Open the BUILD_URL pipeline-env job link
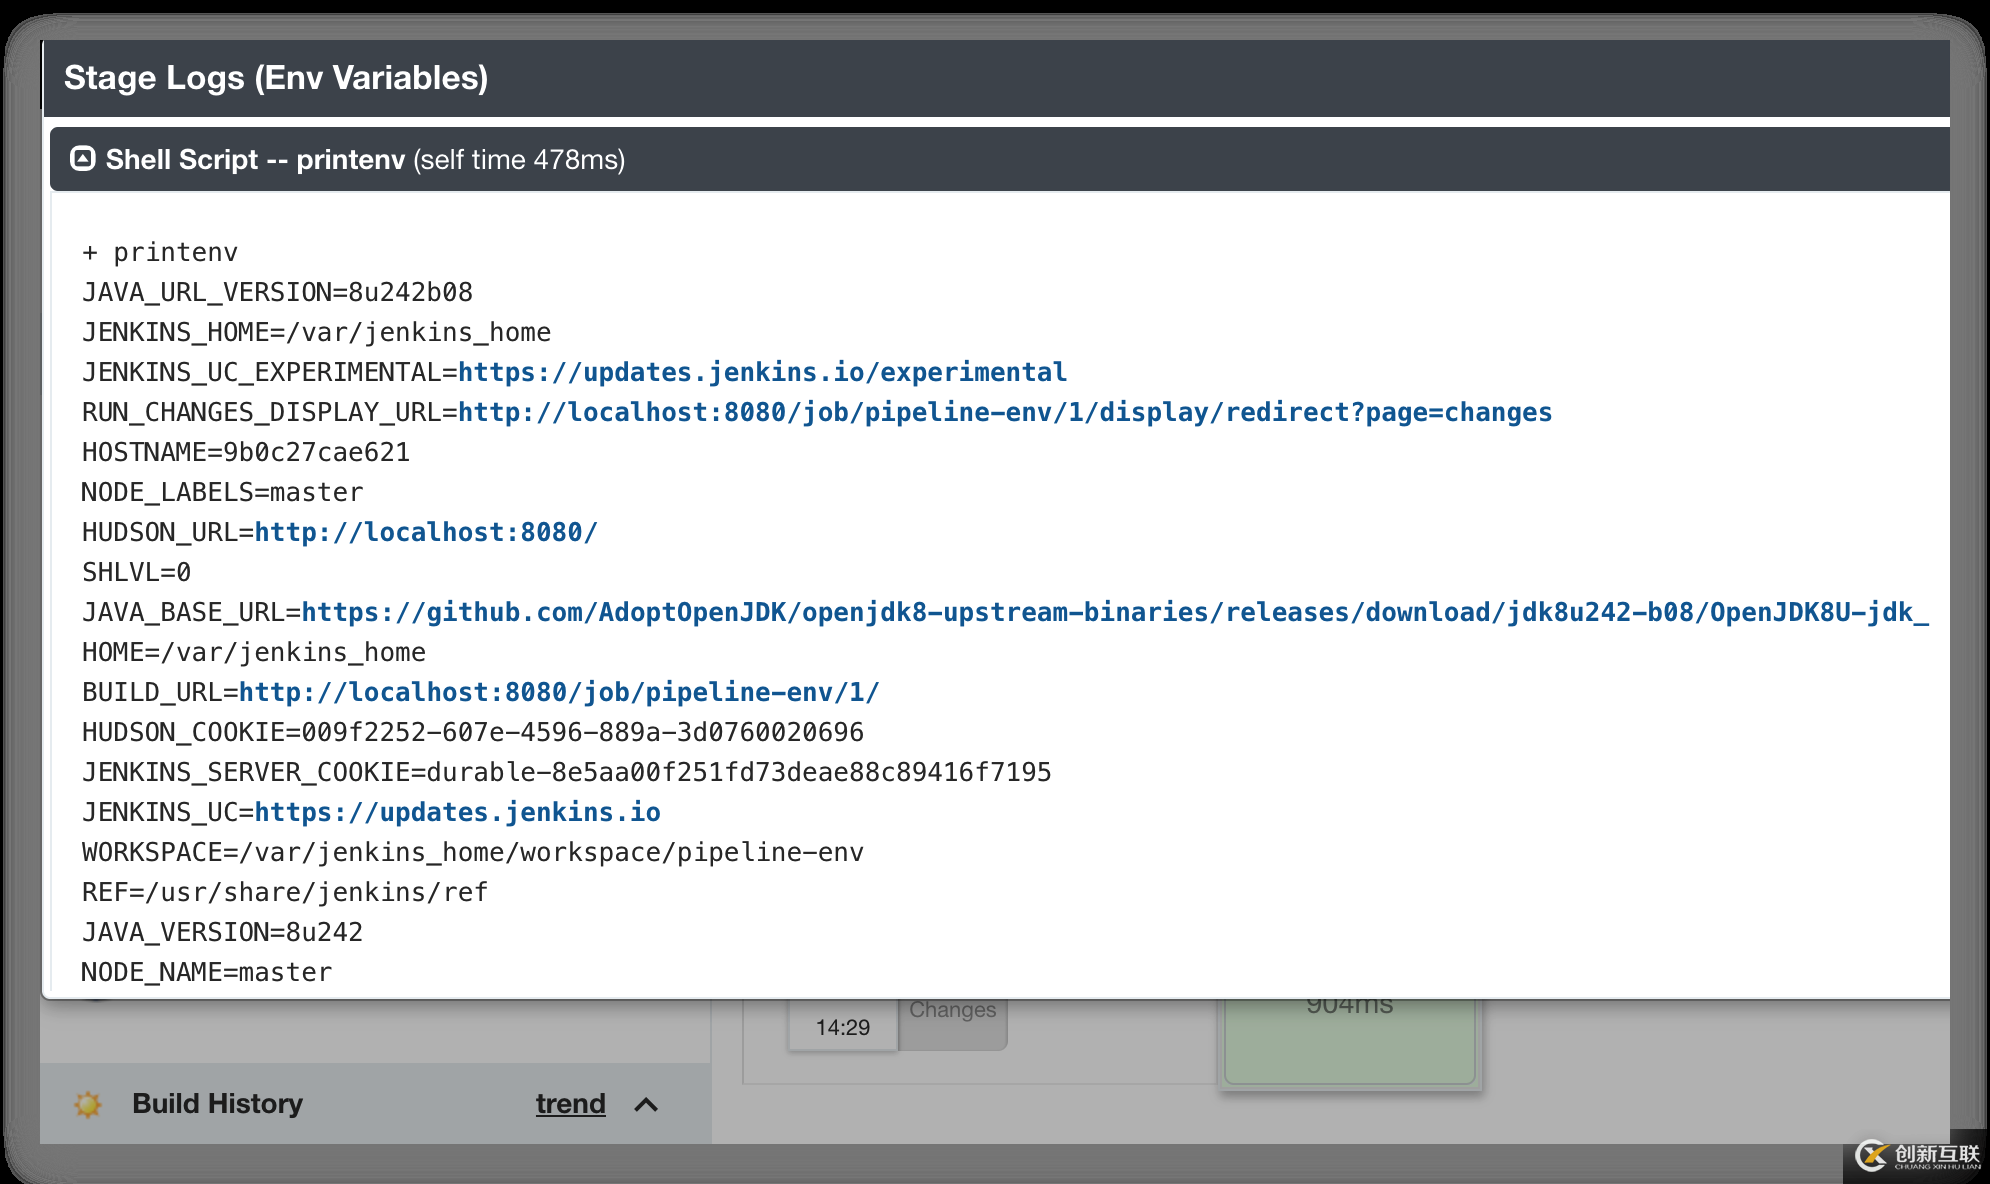The image size is (1990, 1184). tap(560, 691)
